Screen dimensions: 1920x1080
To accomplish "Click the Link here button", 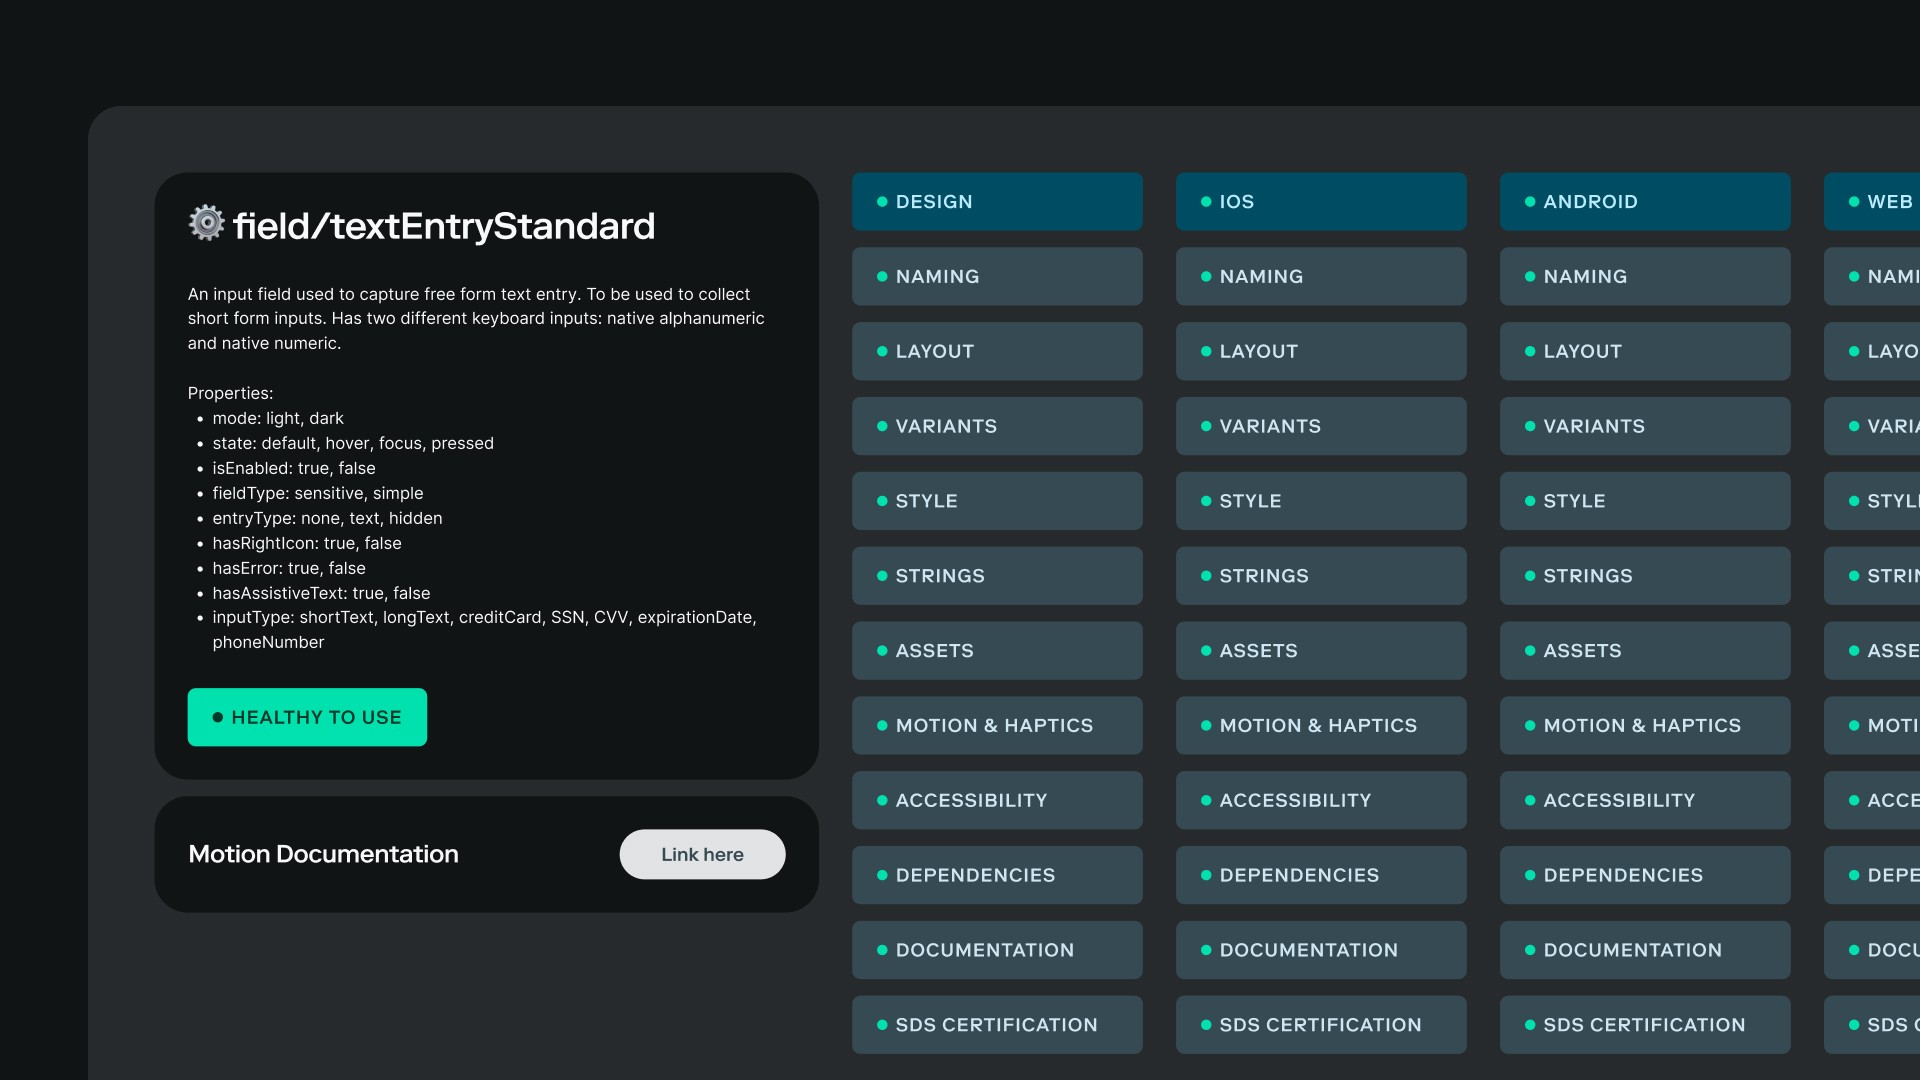I will point(702,854).
